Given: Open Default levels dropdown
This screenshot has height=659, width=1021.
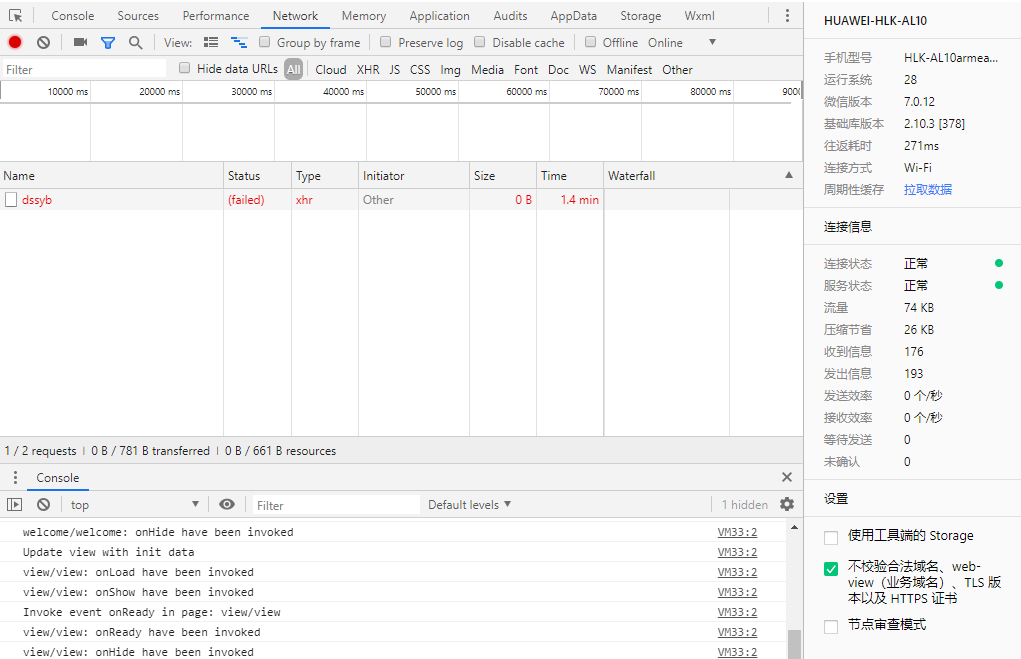Looking at the screenshot, I should click(469, 505).
